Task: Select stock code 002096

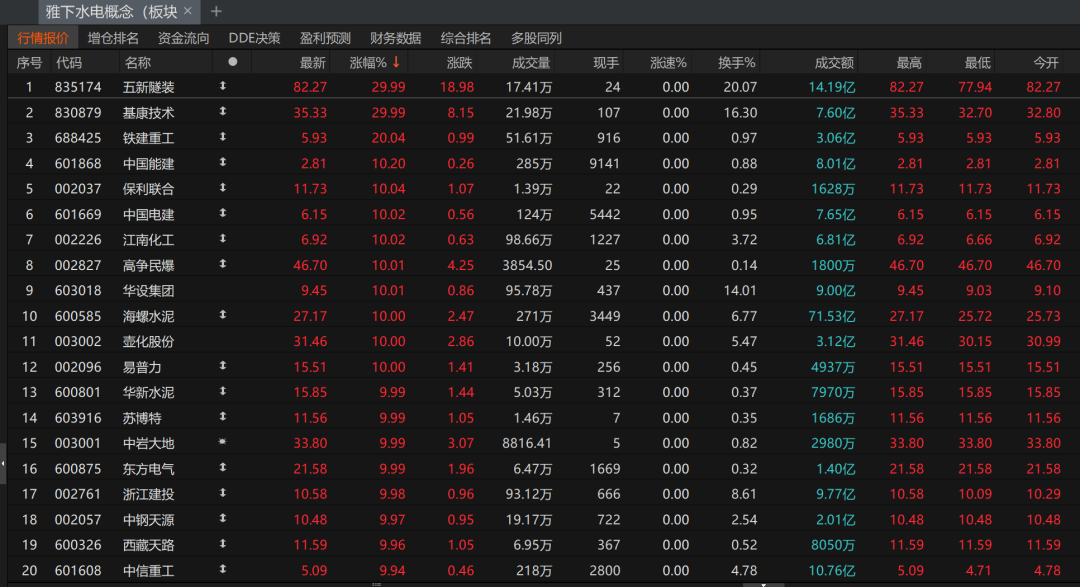Action: pyautogui.click(x=78, y=367)
